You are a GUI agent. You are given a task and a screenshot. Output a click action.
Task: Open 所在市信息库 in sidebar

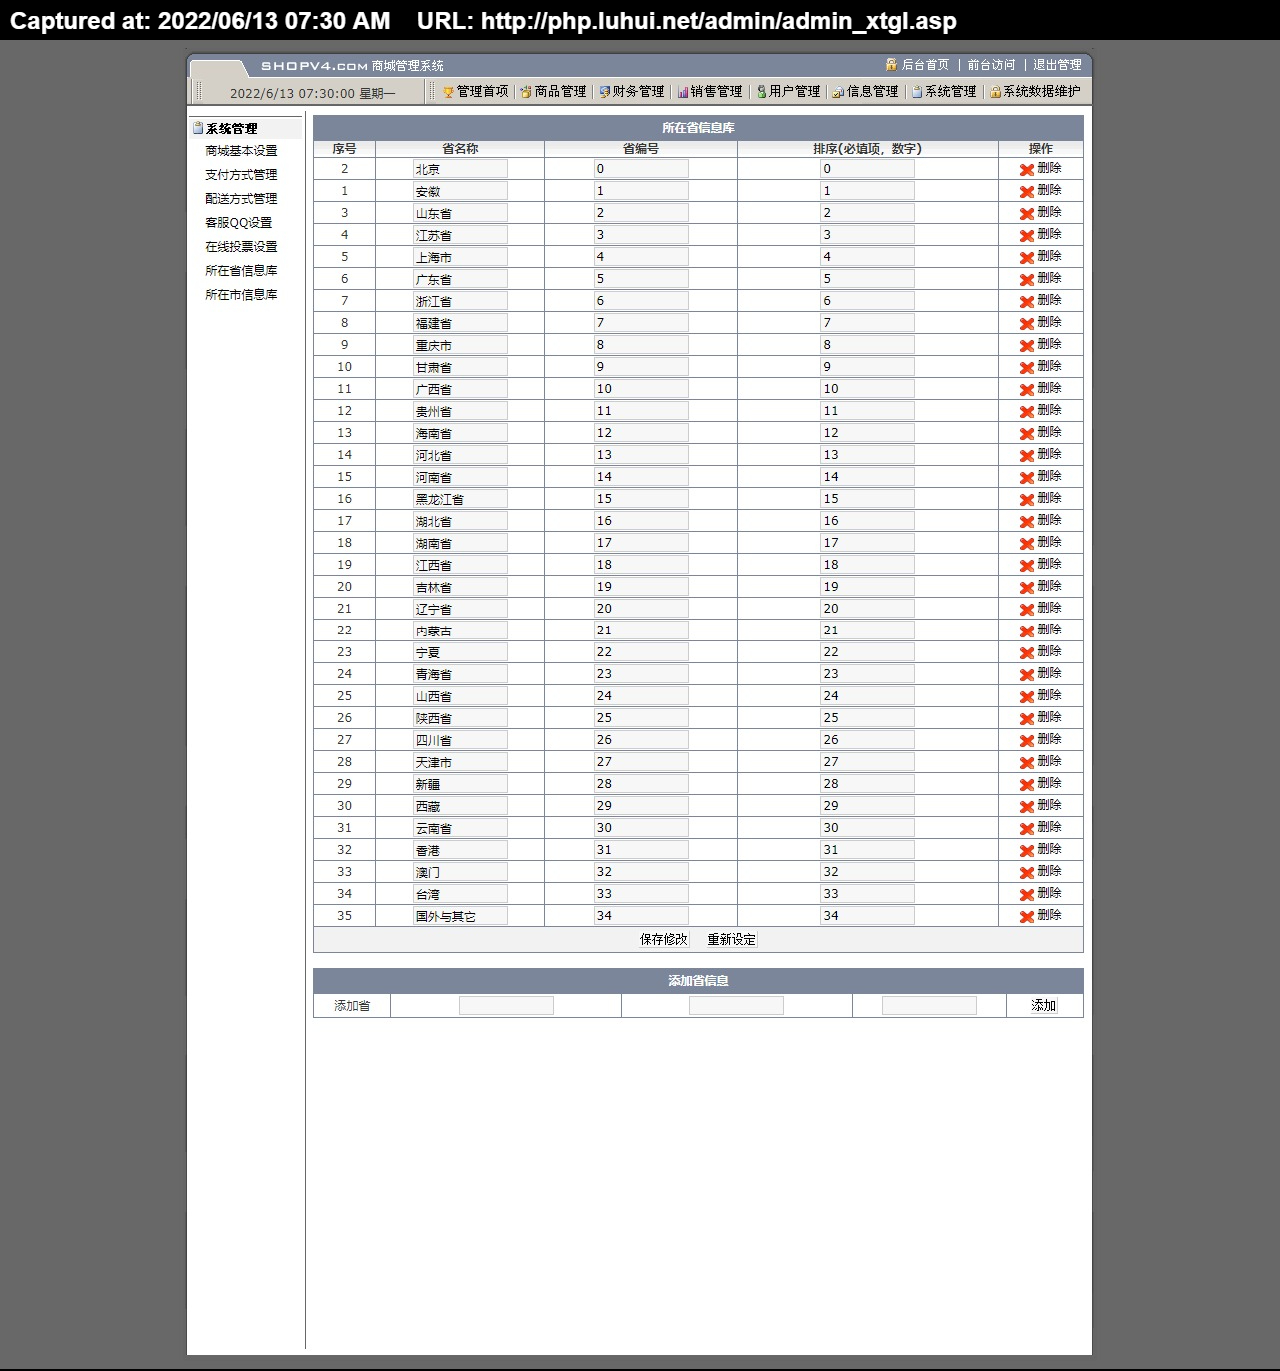pos(241,295)
